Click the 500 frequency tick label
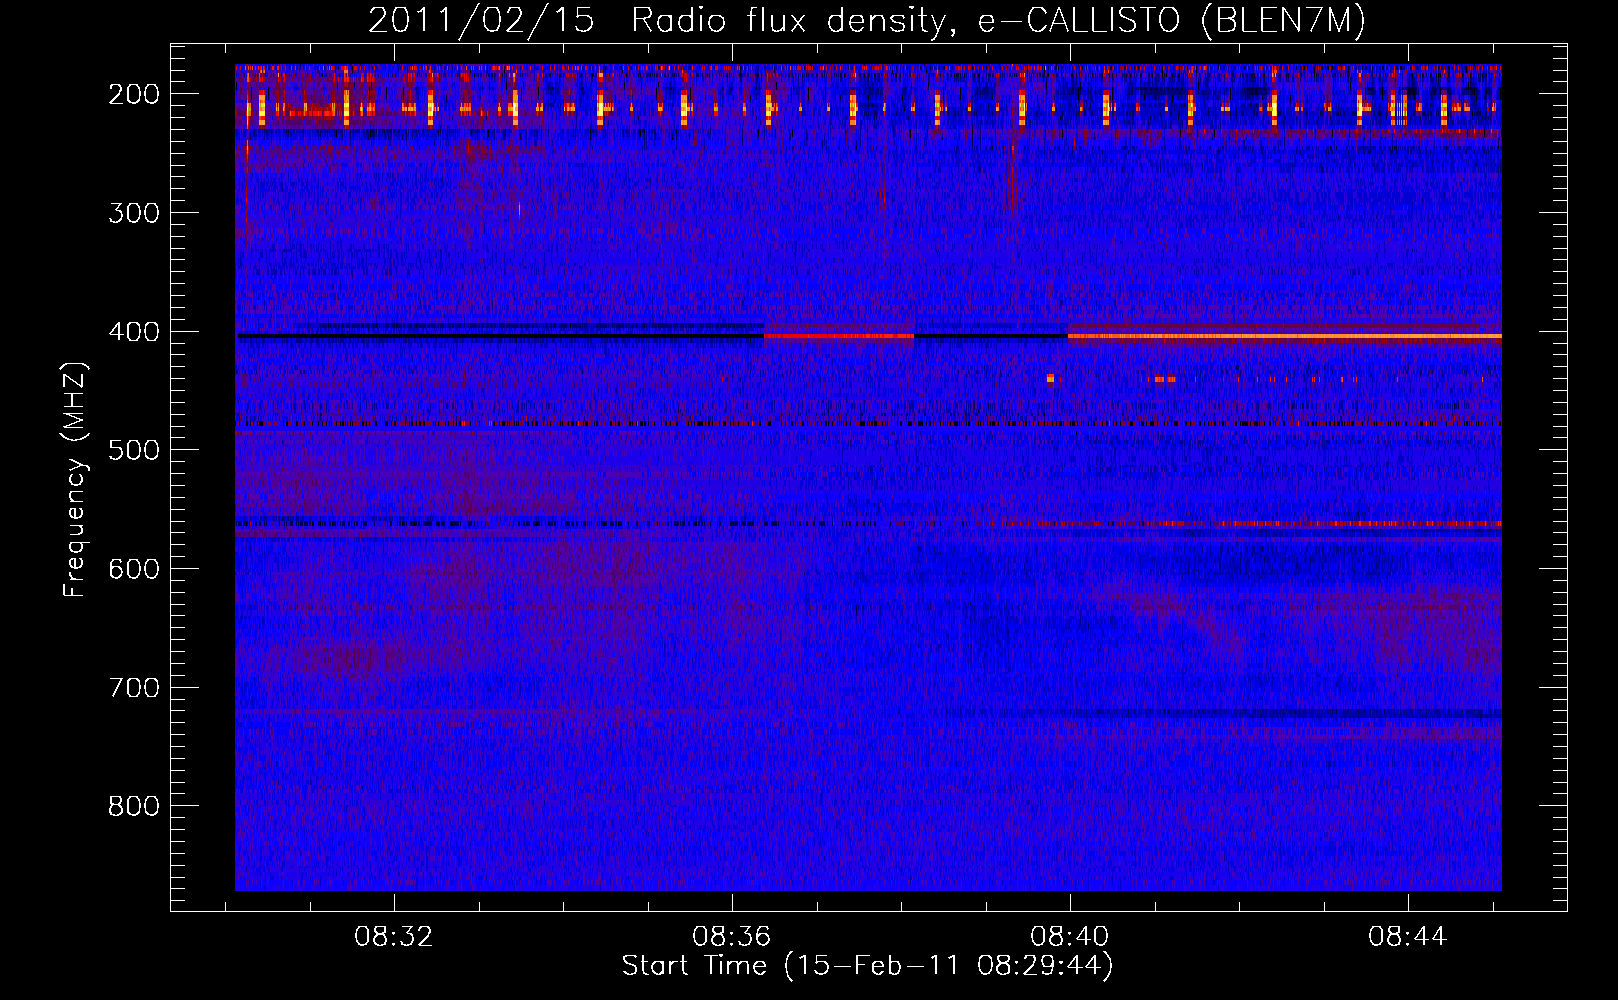1618x1000 pixels. pyautogui.click(x=133, y=450)
